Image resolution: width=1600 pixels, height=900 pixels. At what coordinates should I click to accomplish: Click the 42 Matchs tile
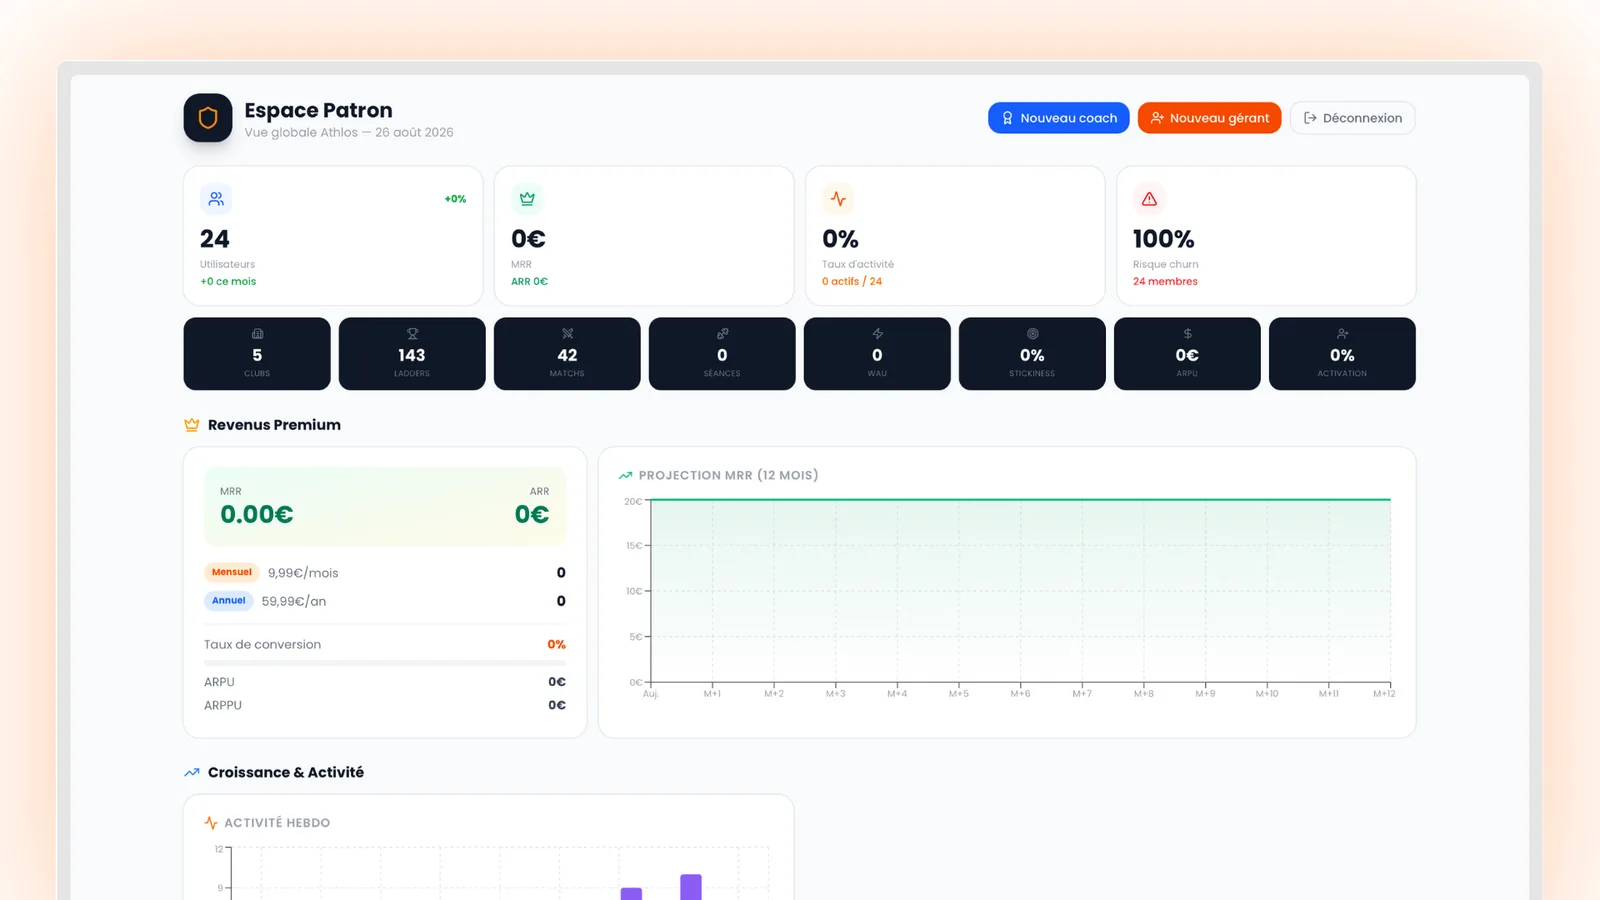(x=567, y=354)
